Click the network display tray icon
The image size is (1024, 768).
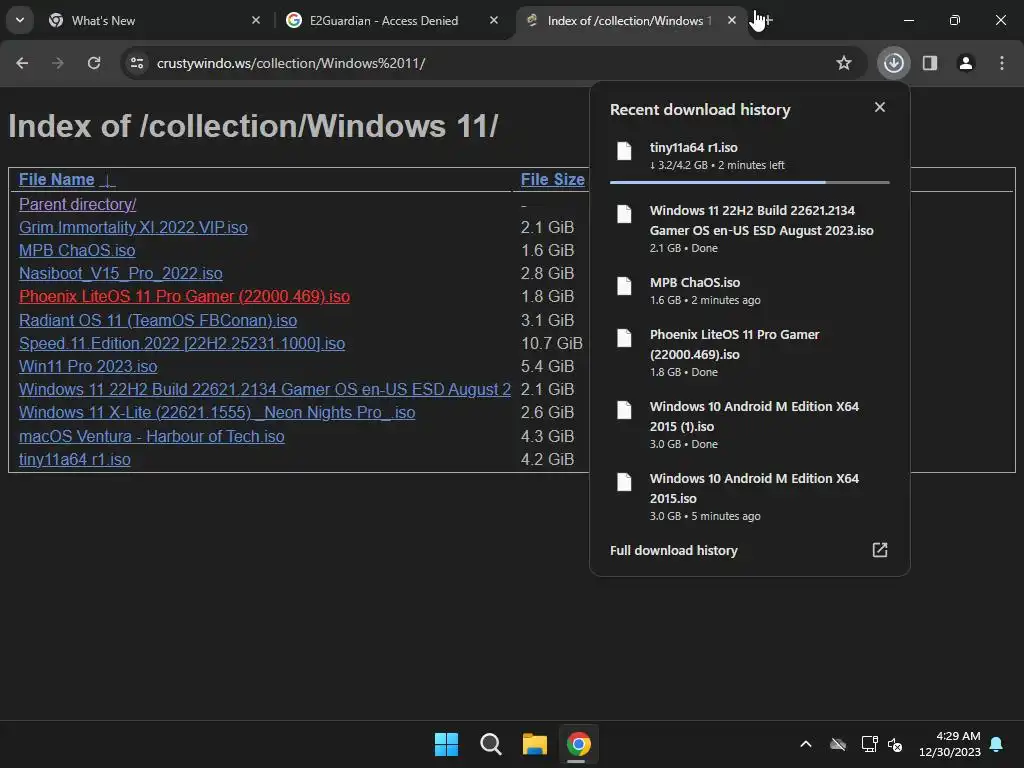pyautogui.click(x=869, y=744)
